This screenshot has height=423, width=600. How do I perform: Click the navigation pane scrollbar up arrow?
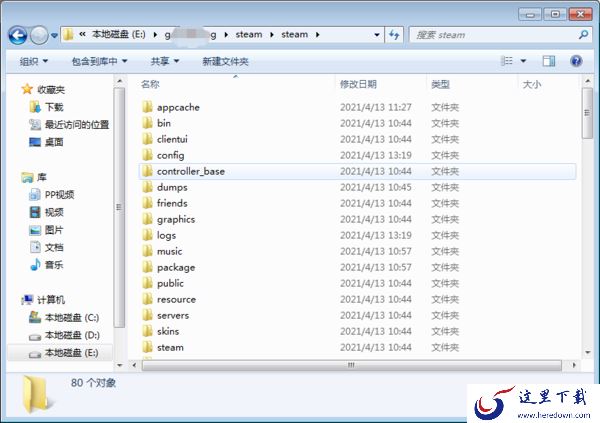click(x=120, y=81)
